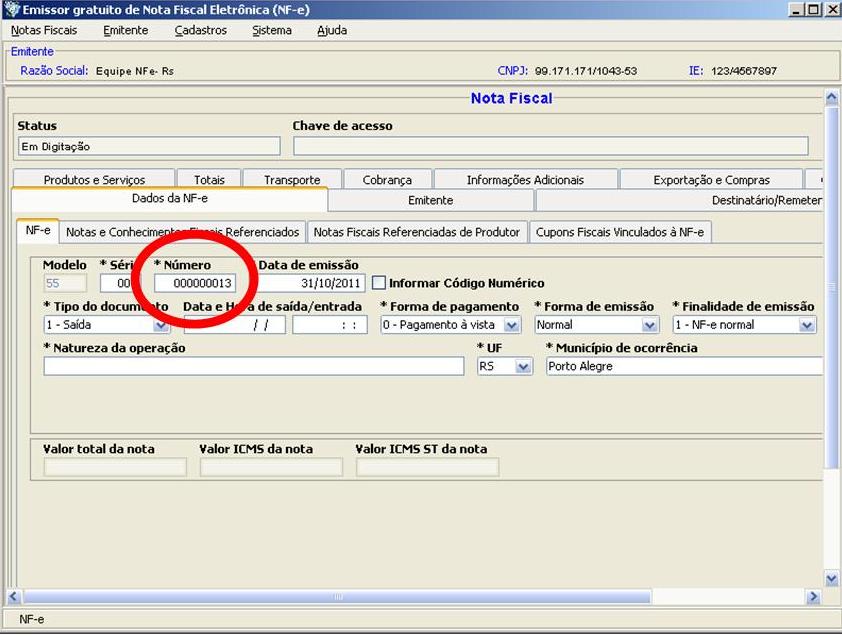Switch to Produtos e Serviços tab
The height and width of the screenshot is (636, 842).
(x=94, y=179)
